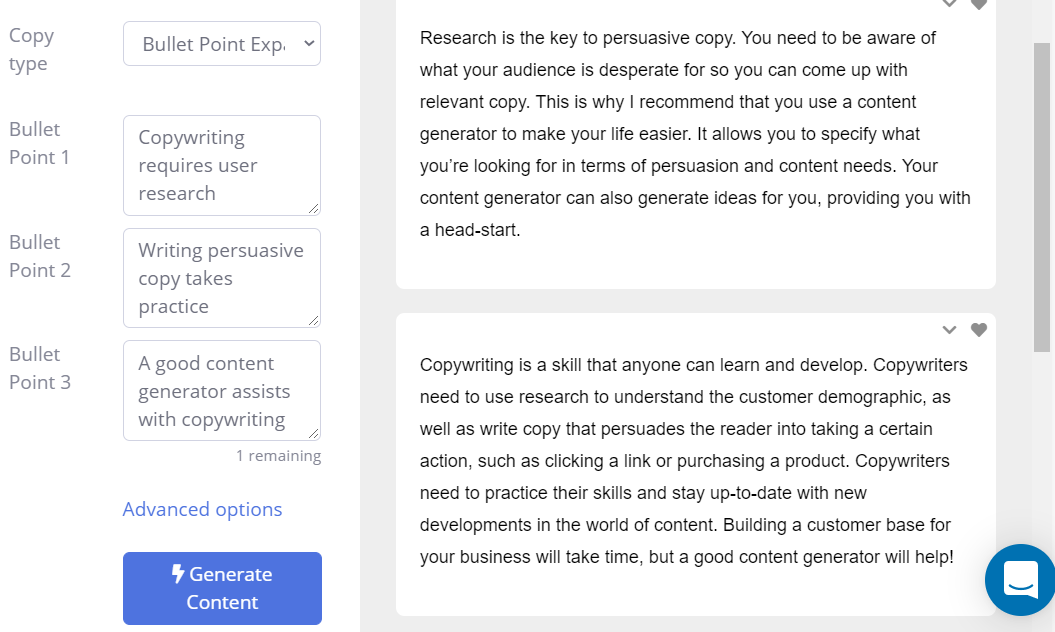
Task: Open the chat support bubble
Action: (x=1019, y=580)
